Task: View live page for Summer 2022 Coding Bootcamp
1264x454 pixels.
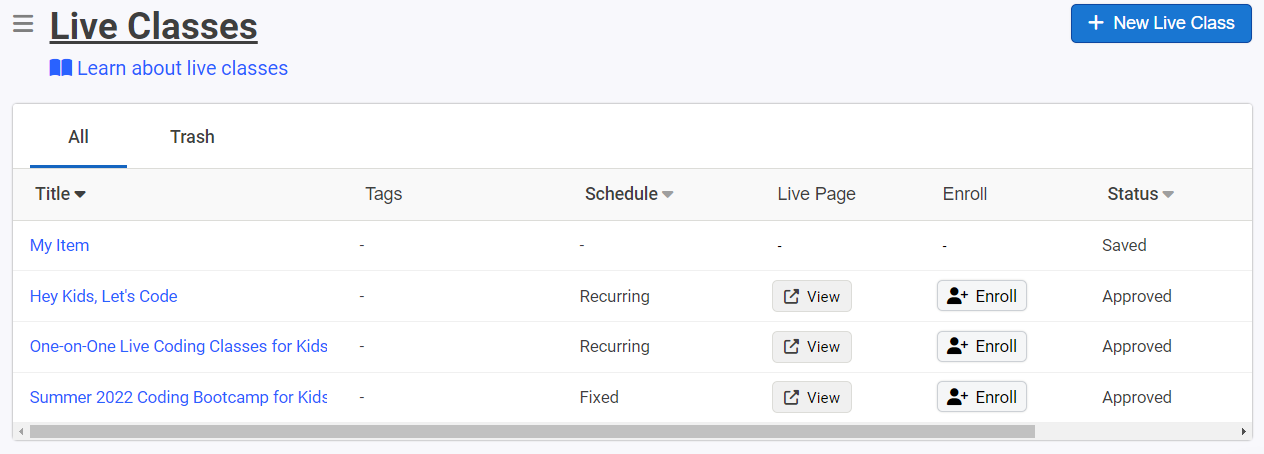Action: [x=812, y=397]
